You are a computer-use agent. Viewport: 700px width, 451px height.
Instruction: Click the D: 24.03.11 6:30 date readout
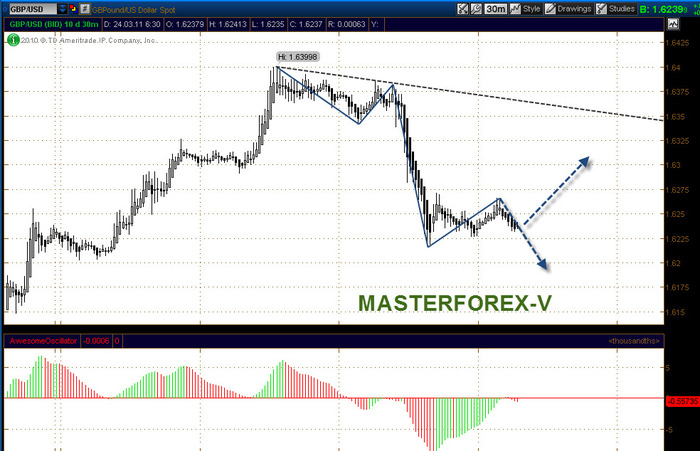132,24
